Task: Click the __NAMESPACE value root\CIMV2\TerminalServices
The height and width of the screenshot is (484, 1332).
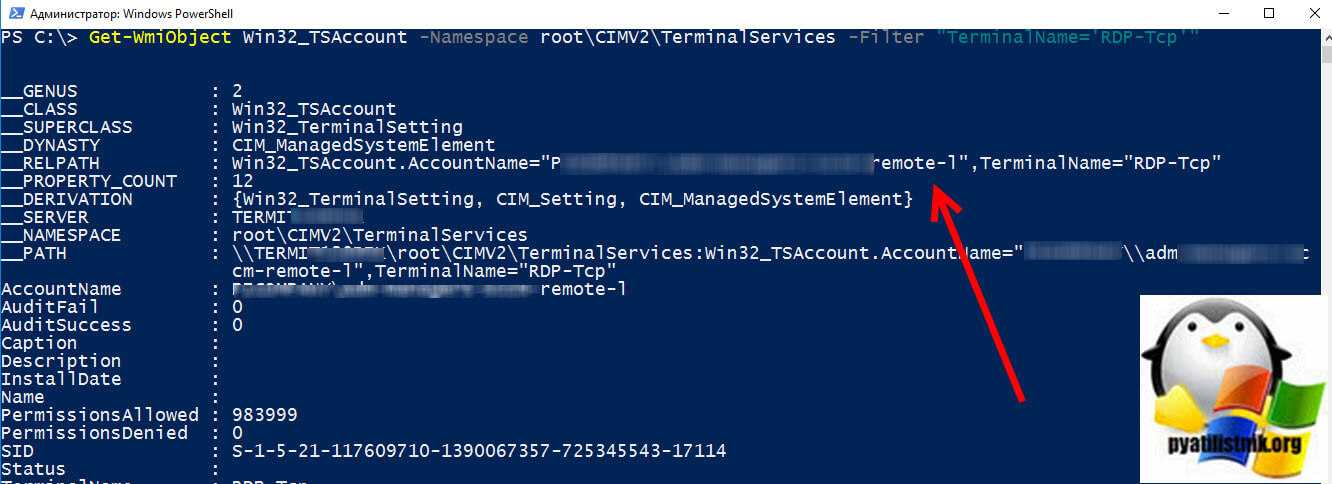Action: [379, 235]
